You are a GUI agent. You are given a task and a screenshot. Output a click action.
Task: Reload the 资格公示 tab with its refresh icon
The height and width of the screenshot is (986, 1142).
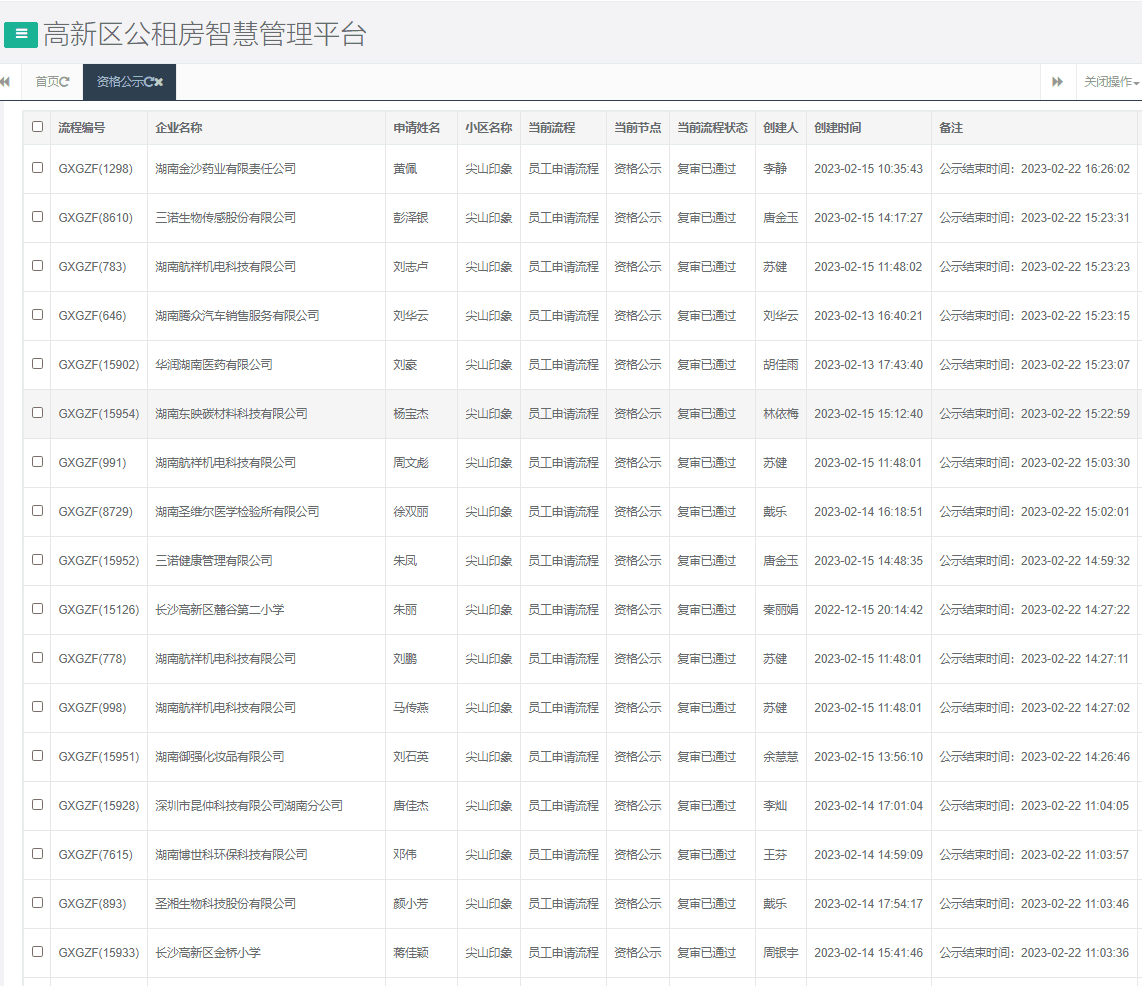(x=148, y=82)
